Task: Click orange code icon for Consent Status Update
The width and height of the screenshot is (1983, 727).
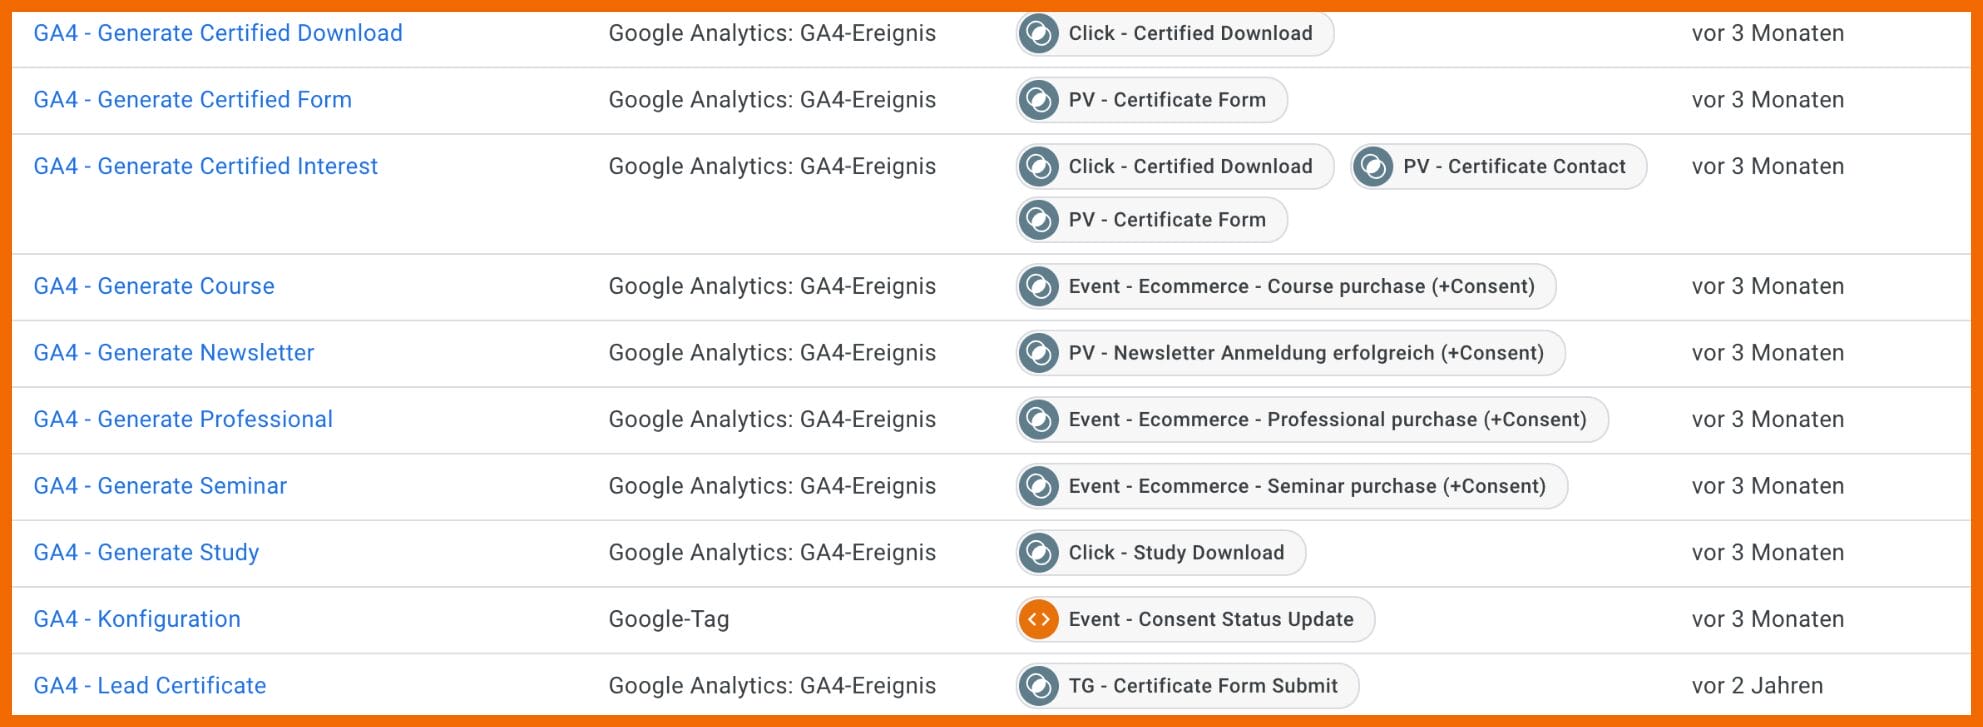Action: point(1039,620)
